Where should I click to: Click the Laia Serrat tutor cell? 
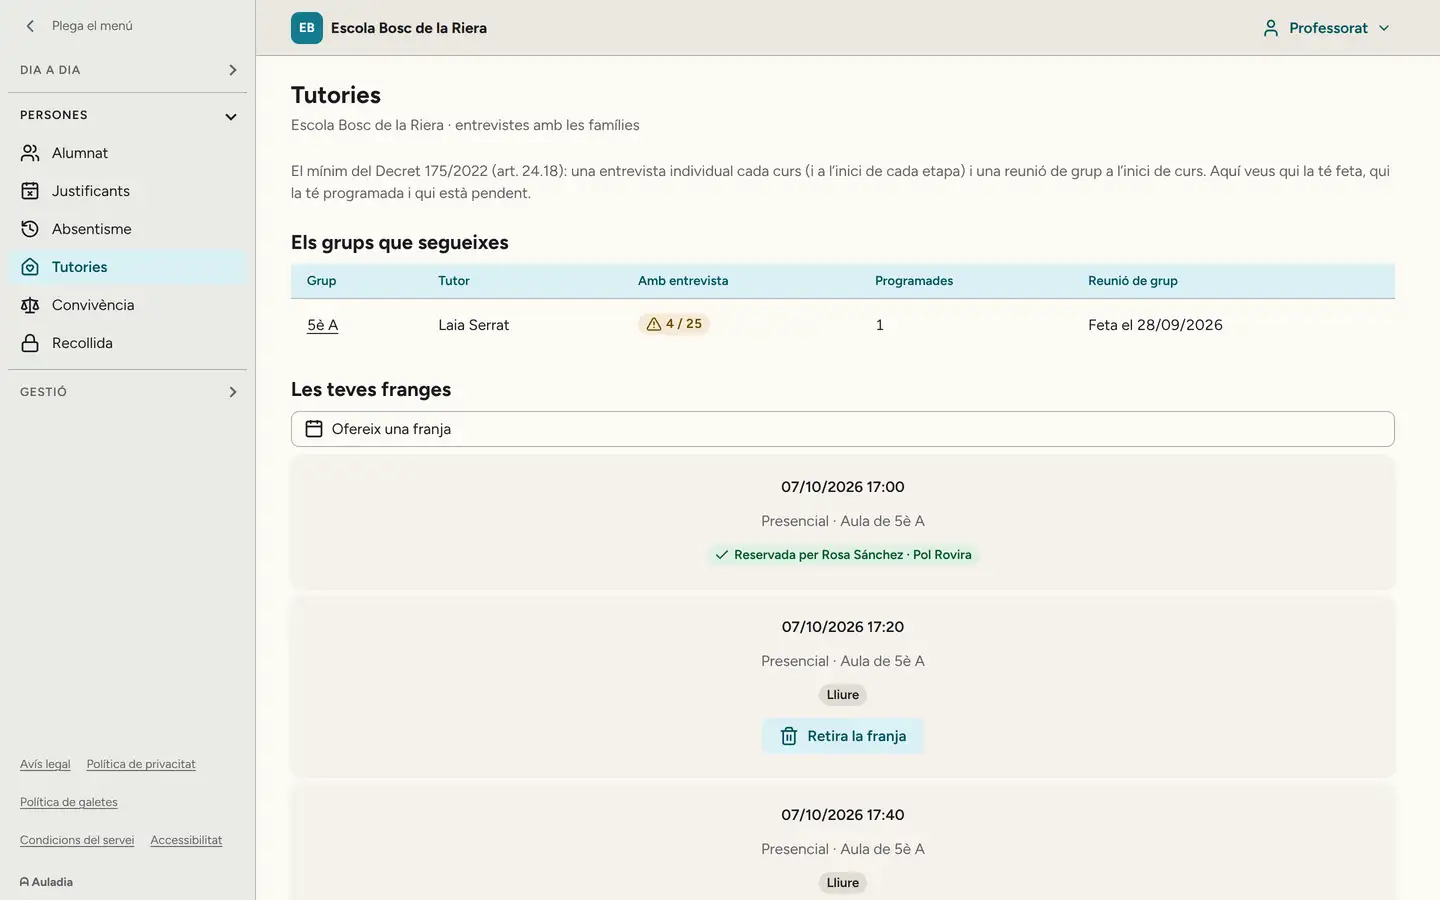point(474,325)
